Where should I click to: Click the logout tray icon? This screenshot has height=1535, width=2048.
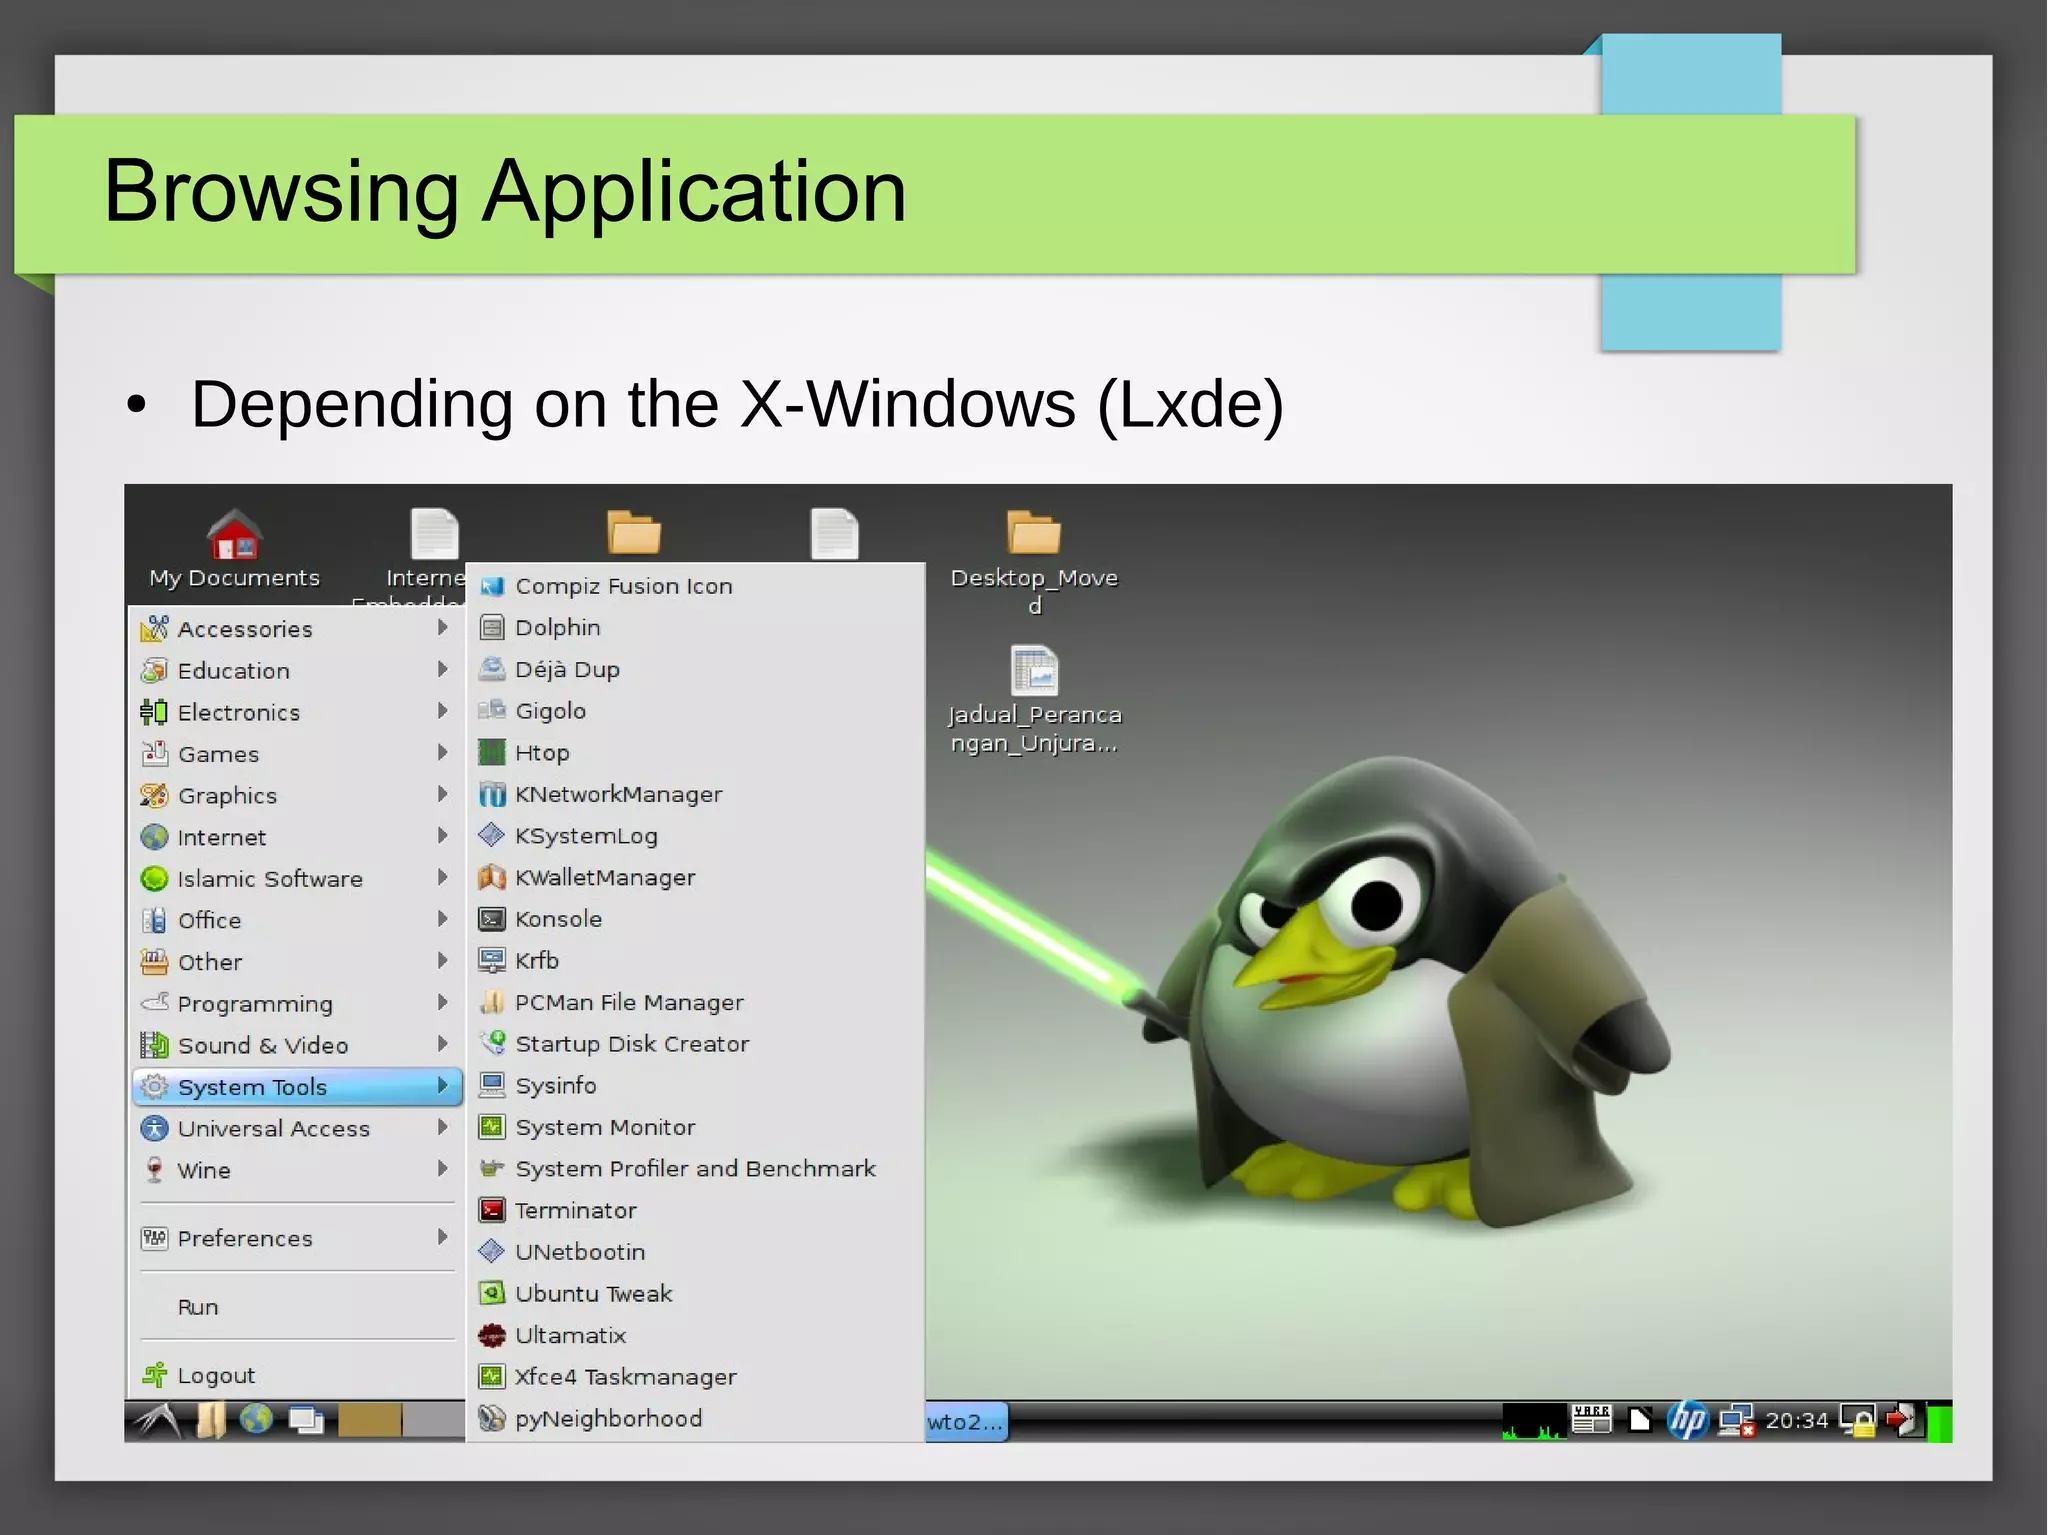1903,1420
